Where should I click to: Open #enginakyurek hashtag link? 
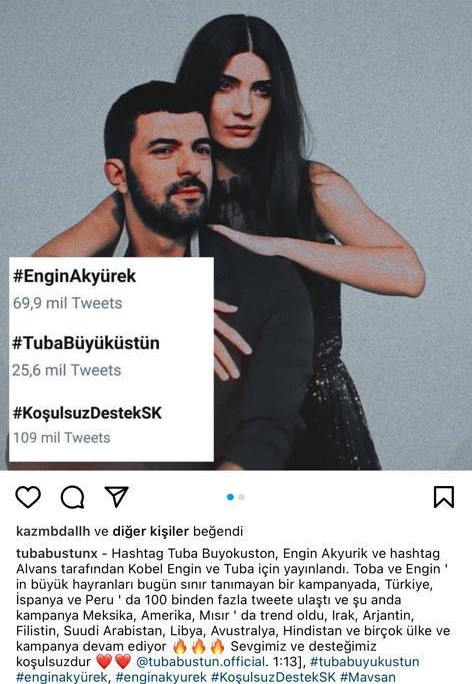(161, 677)
